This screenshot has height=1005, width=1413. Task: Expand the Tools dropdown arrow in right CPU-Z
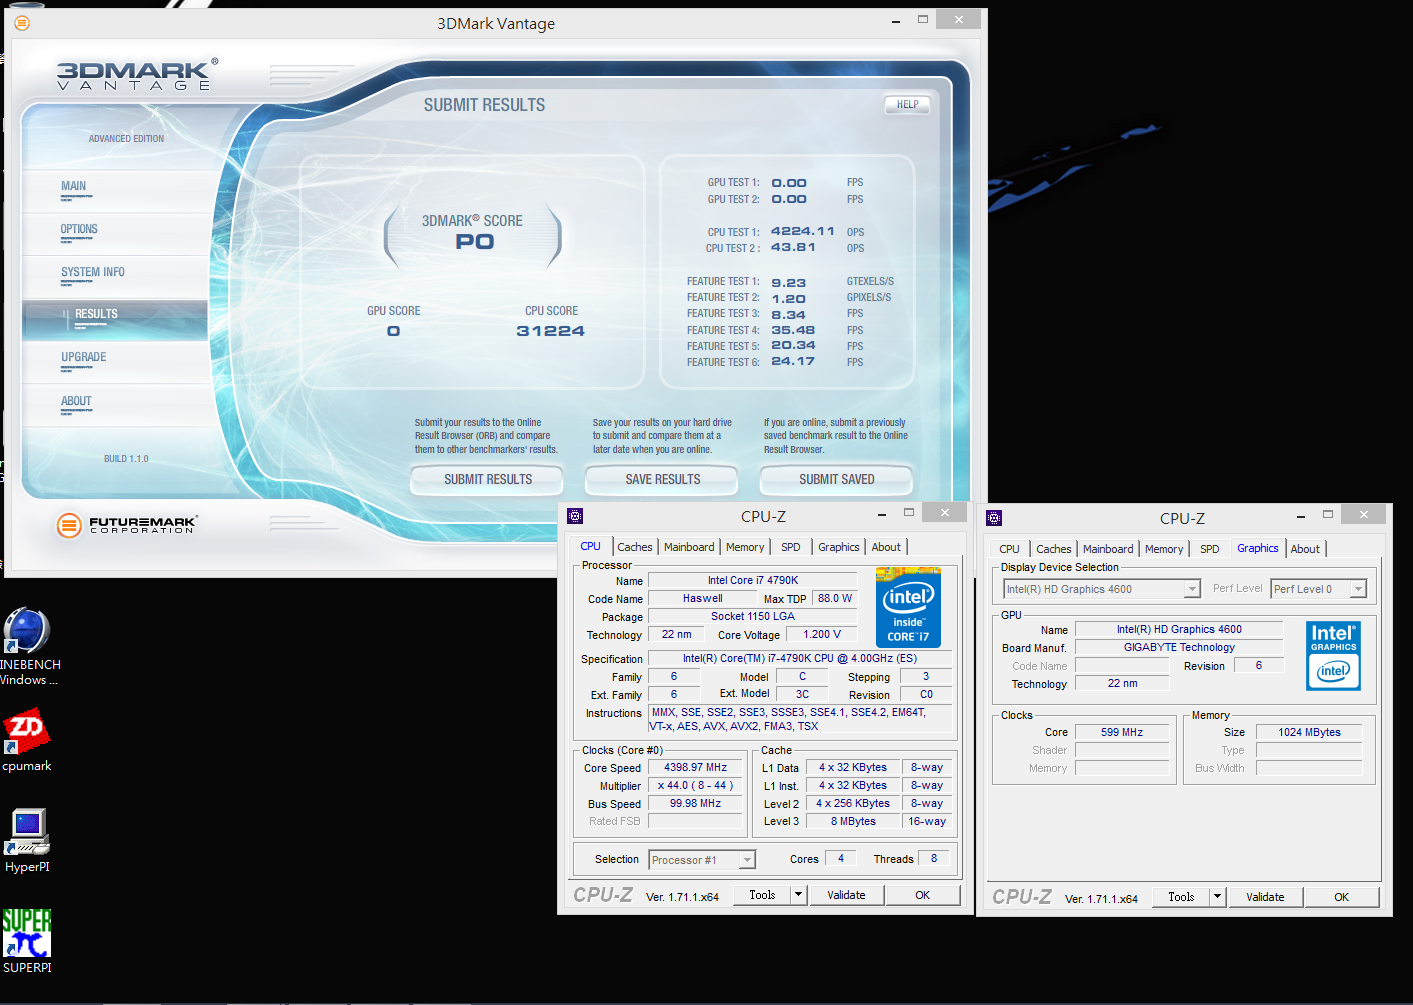pyautogui.click(x=1217, y=897)
